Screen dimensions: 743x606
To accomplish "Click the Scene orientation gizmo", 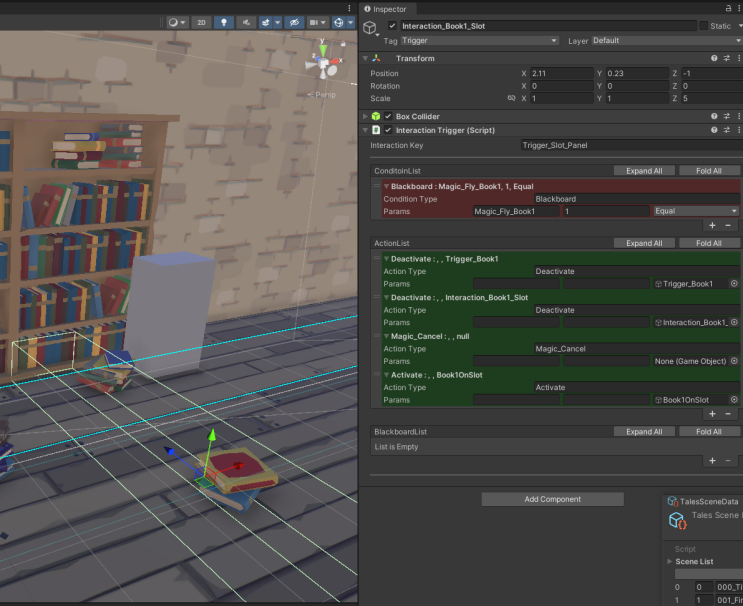I will (324, 63).
